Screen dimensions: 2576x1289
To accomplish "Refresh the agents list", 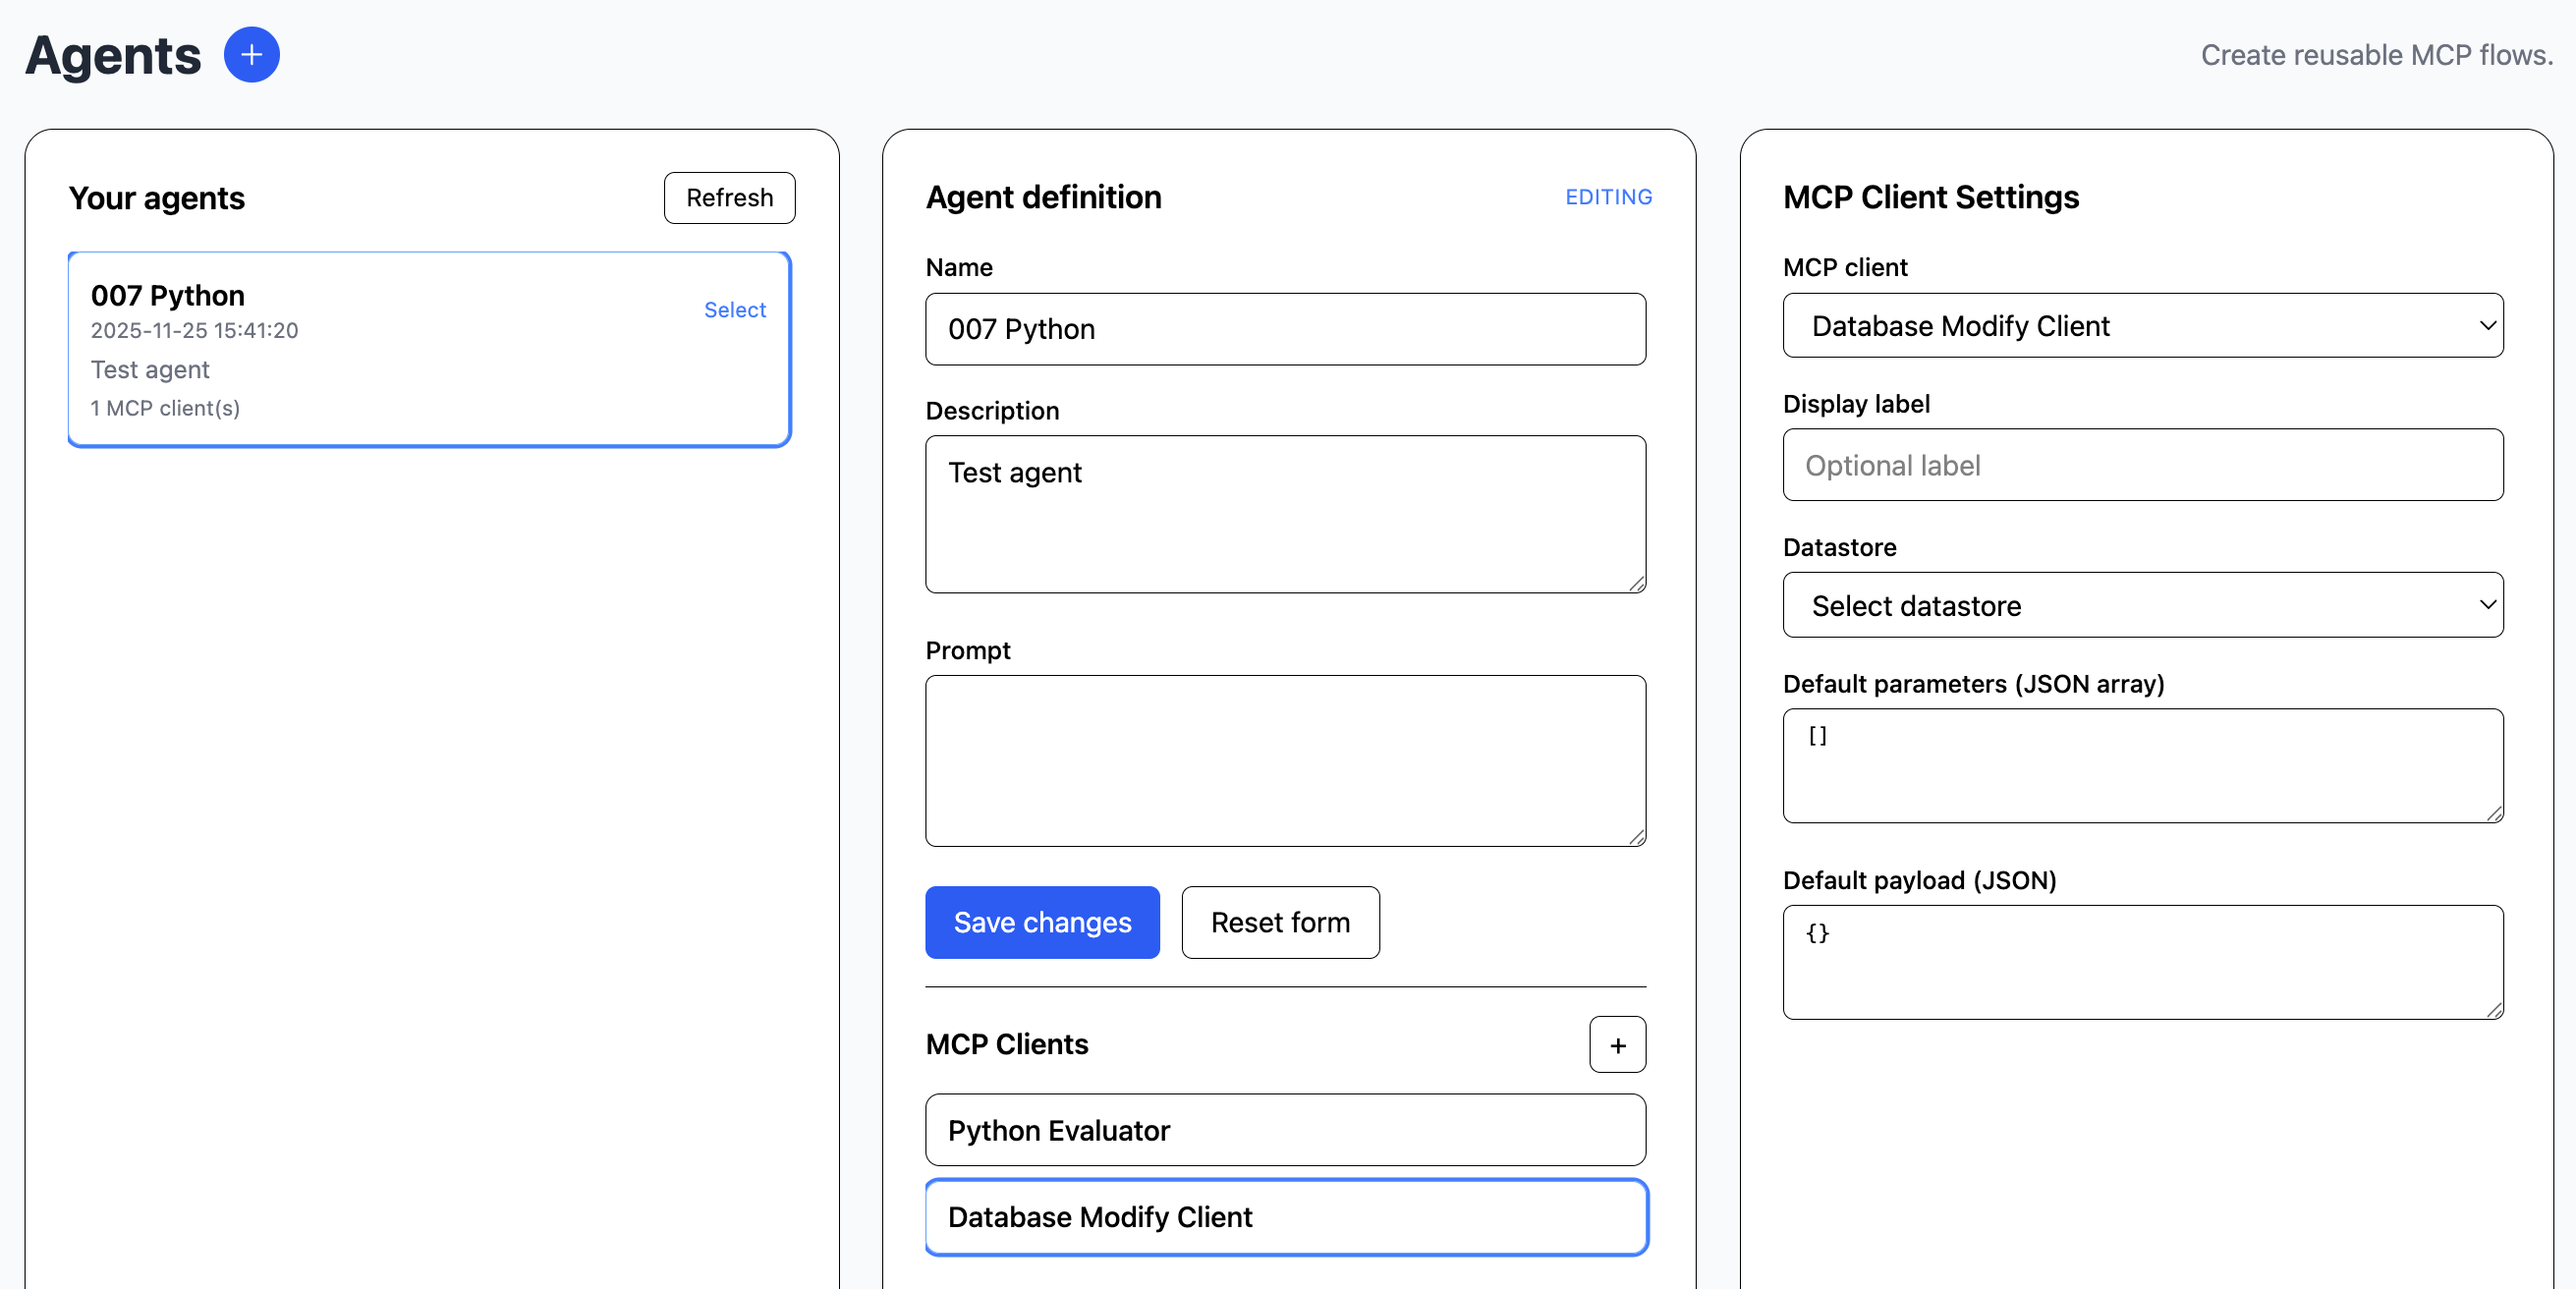I will 729,198.
